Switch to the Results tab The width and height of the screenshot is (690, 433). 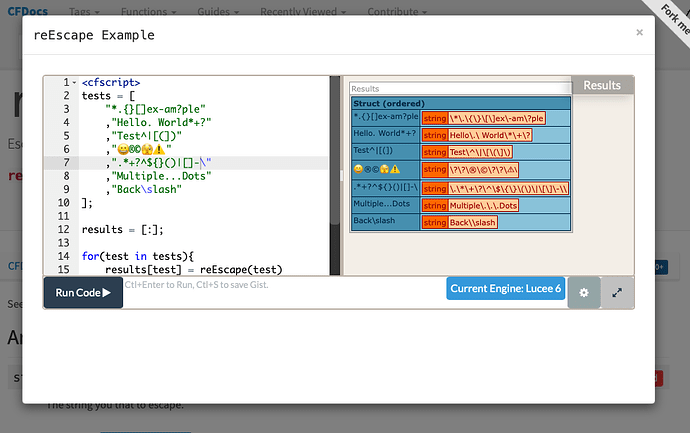(602, 85)
